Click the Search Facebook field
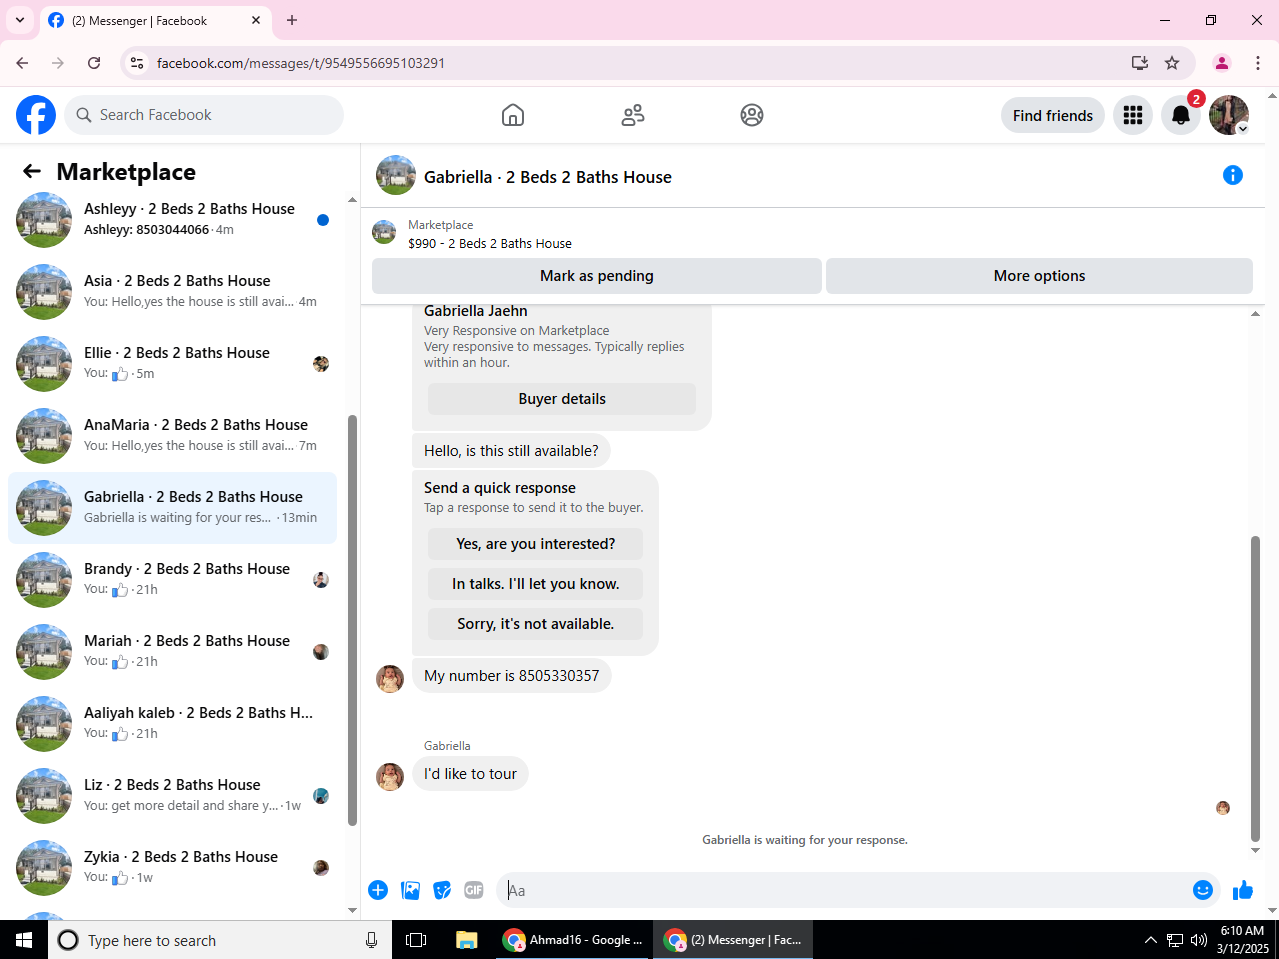Image resolution: width=1279 pixels, height=959 pixels. tap(204, 115)
